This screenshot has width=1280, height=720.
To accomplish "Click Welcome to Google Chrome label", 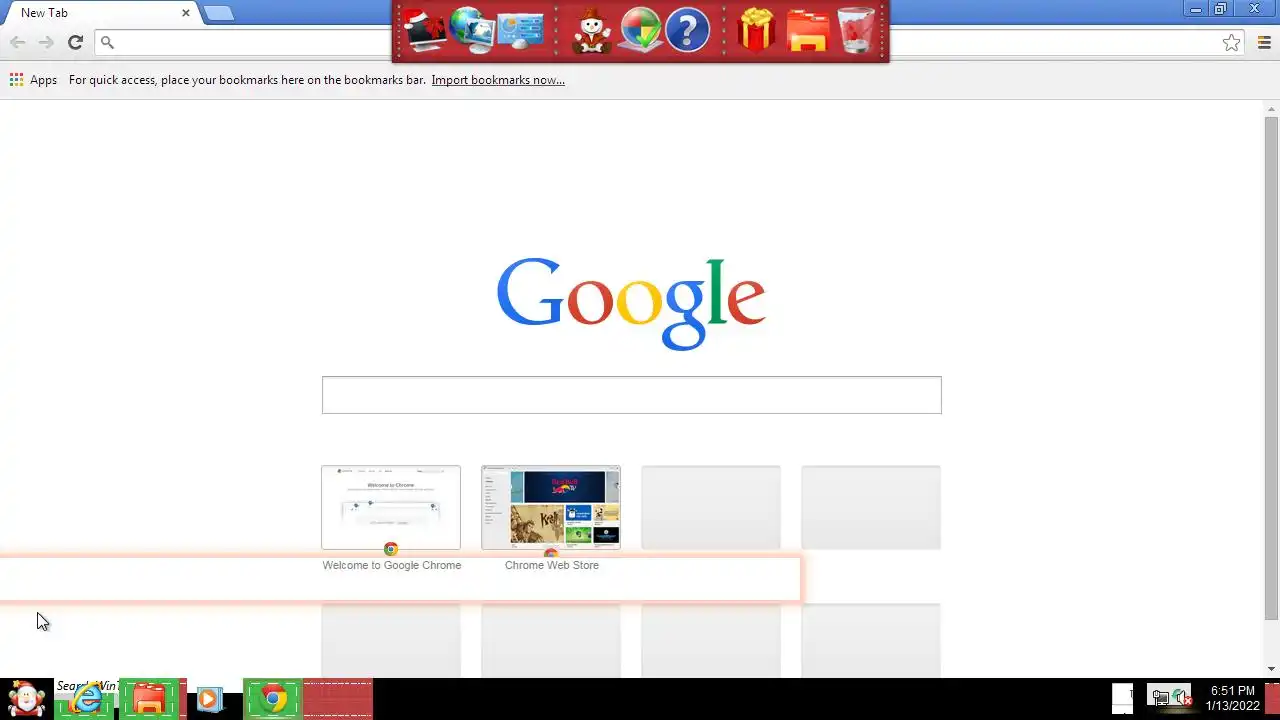I will pos(391,565).
